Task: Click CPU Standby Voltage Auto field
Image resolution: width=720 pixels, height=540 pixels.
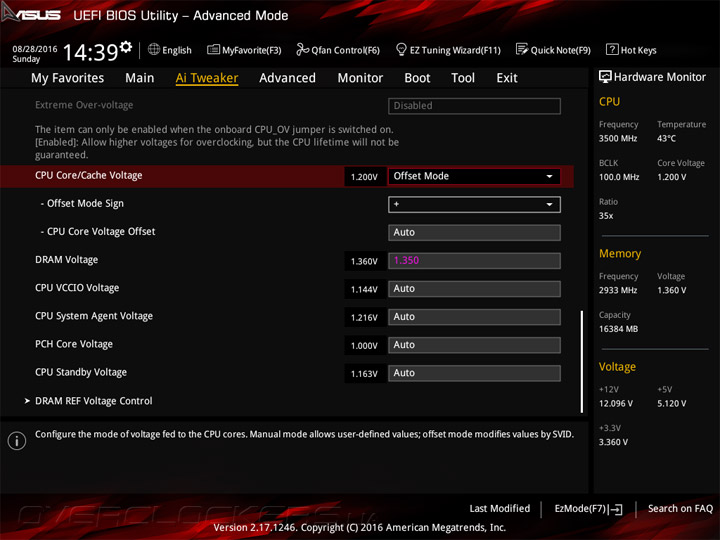Action: [x=474, y=373]
